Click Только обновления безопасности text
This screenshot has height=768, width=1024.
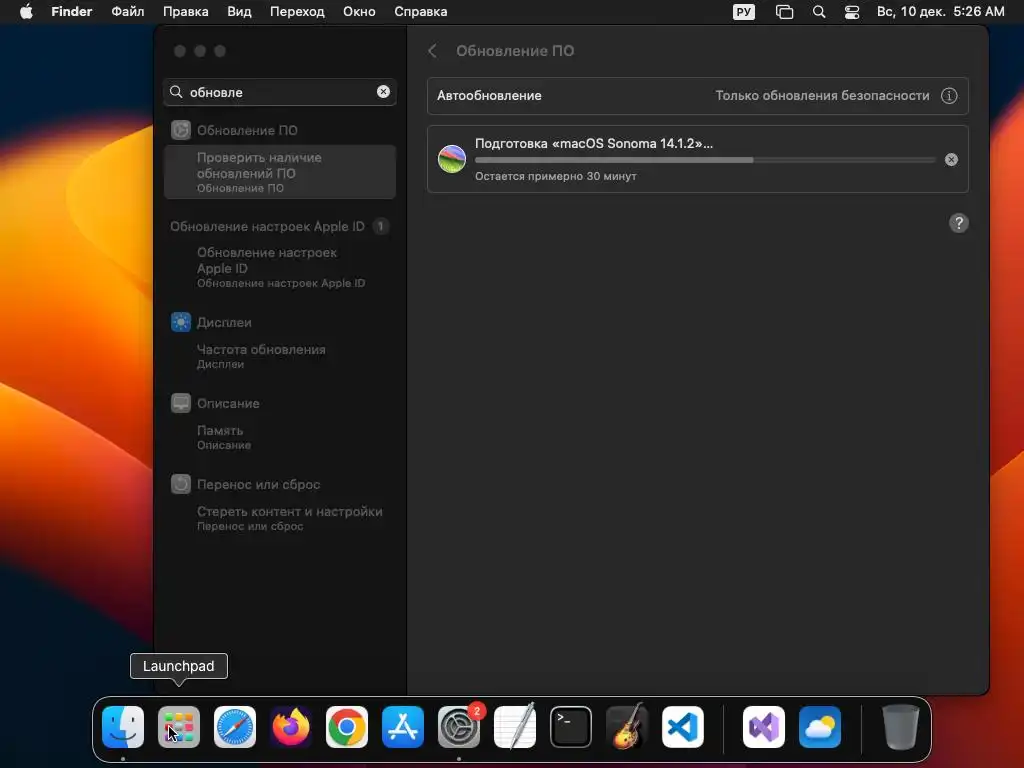[822, 95]
